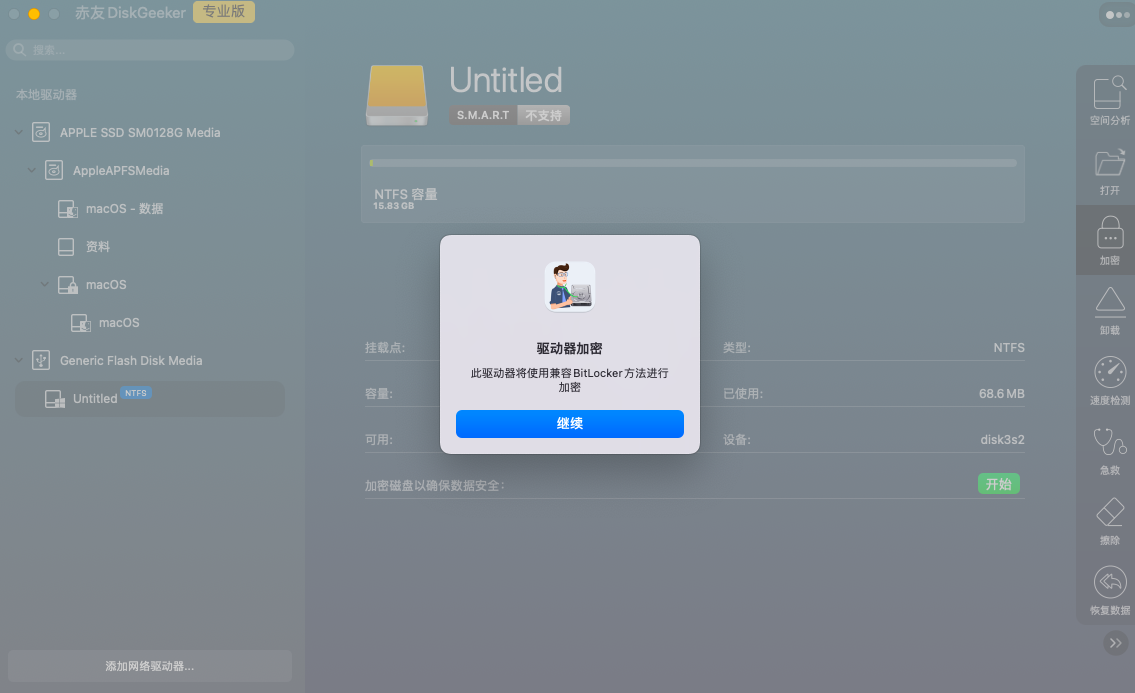1135x693 pixels.
Task: Click the disk3s2 device value
Action: tap(1003, 440)
